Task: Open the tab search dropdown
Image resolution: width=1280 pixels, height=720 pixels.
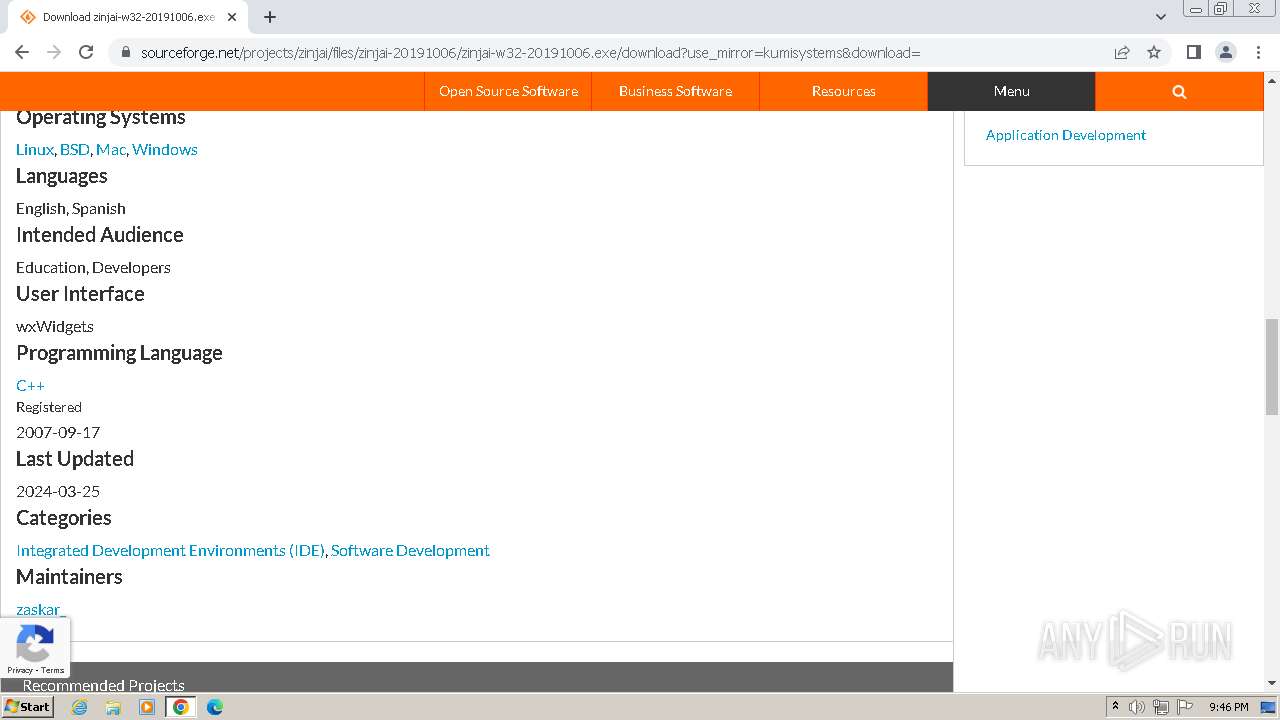Action: pos(1161,17)
